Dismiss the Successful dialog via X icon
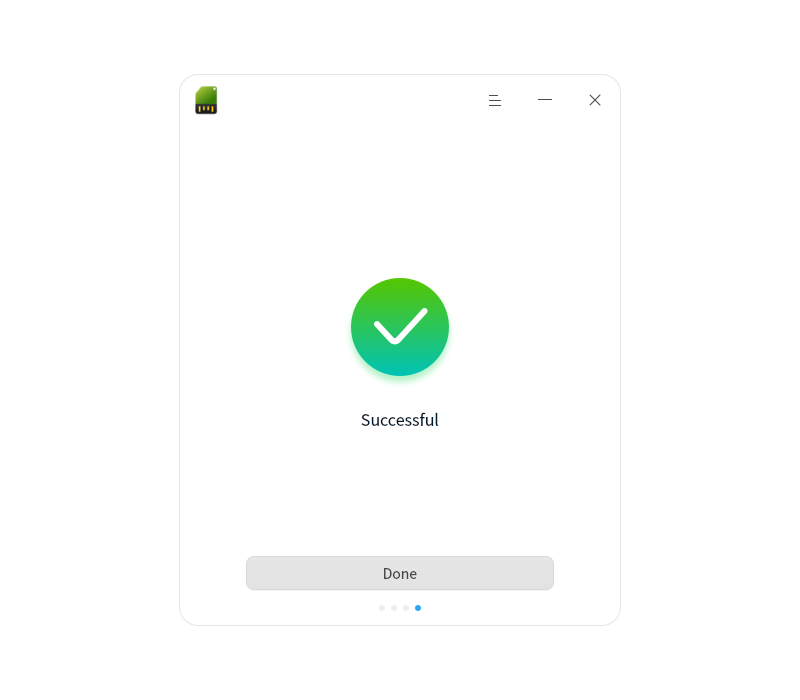This screenshot has width=800, height=700. tap(595, 100)
